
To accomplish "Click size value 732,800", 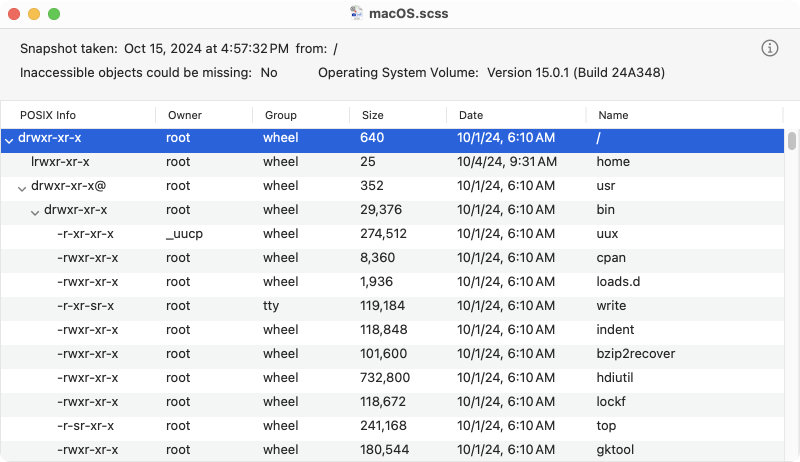I will (385, 377).
